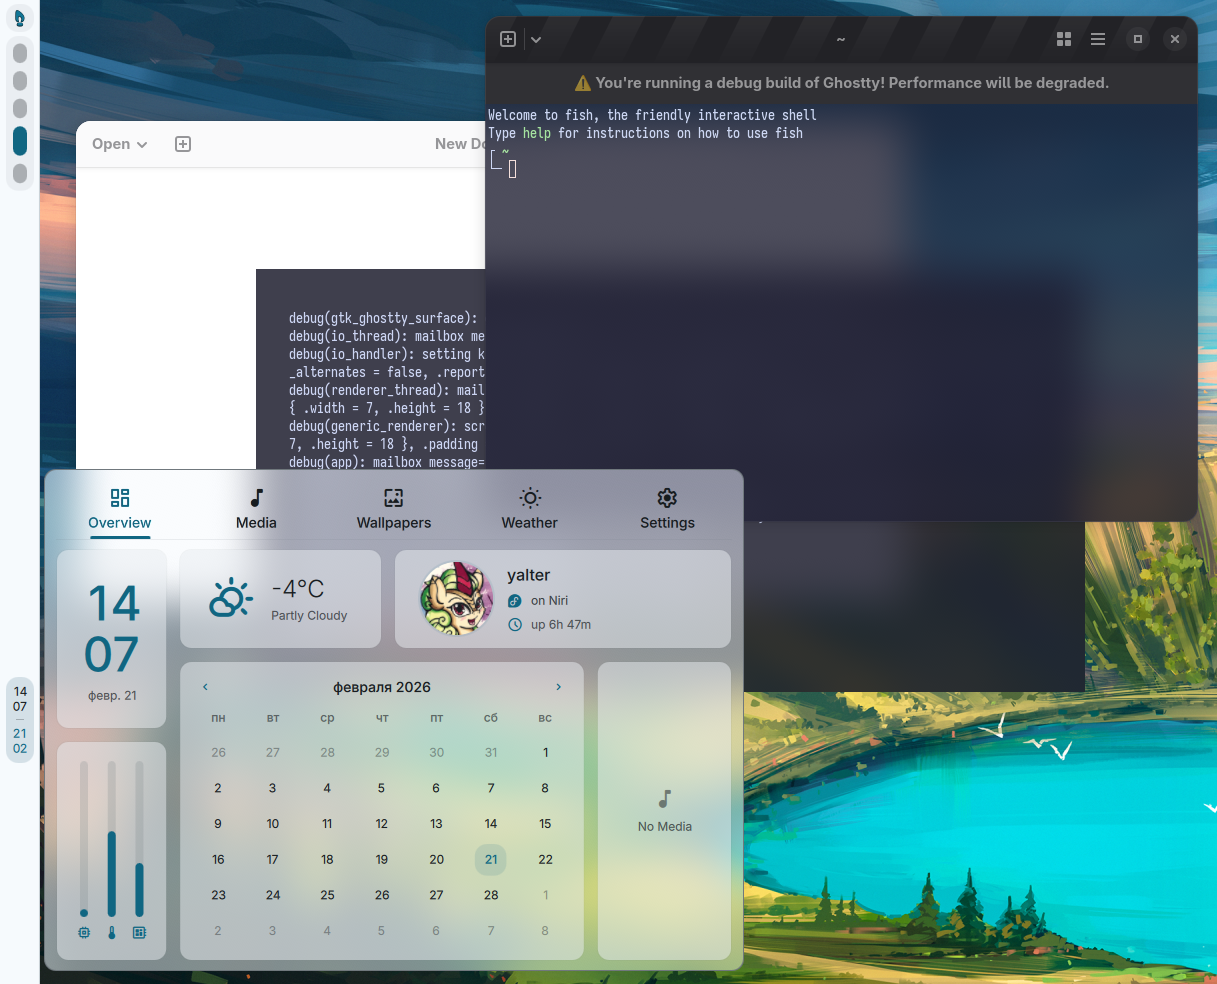
Task: Go to next month in calendar
Action: [558, 687]
